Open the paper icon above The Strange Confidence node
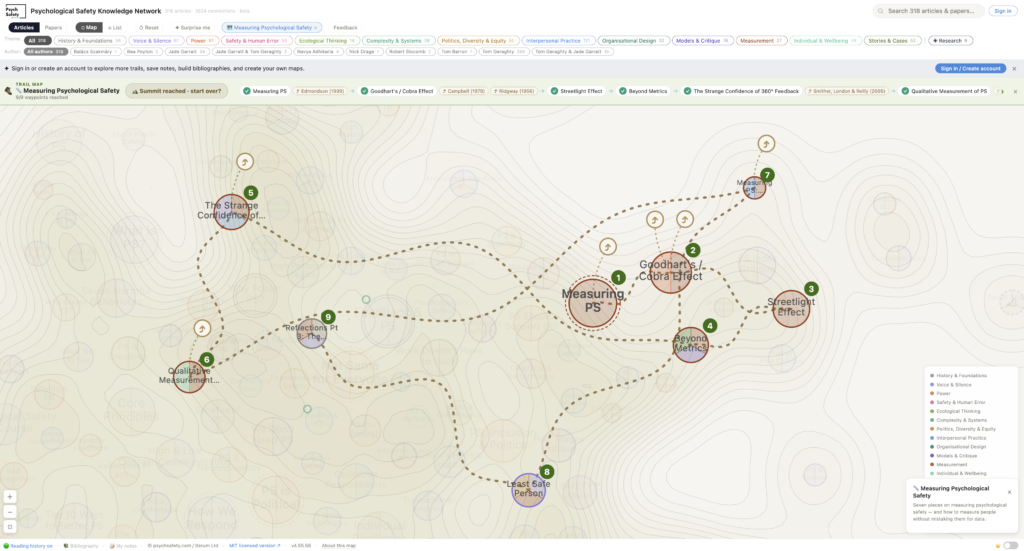 (245, 161)
